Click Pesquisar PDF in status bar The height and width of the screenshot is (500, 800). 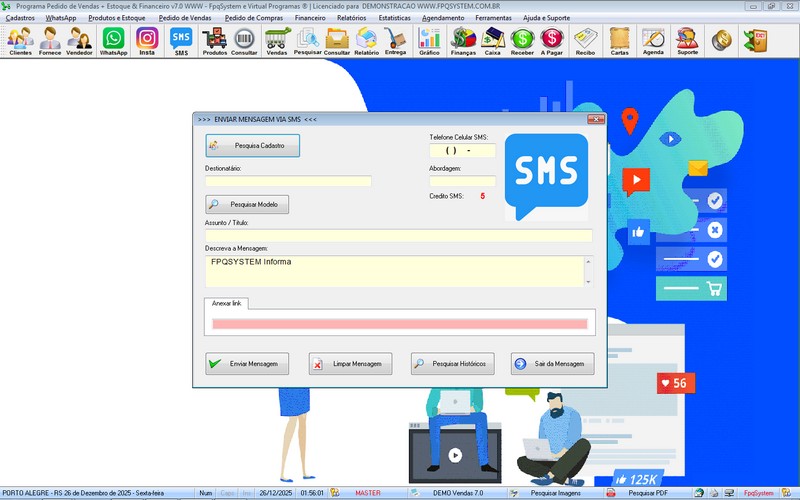648,493
